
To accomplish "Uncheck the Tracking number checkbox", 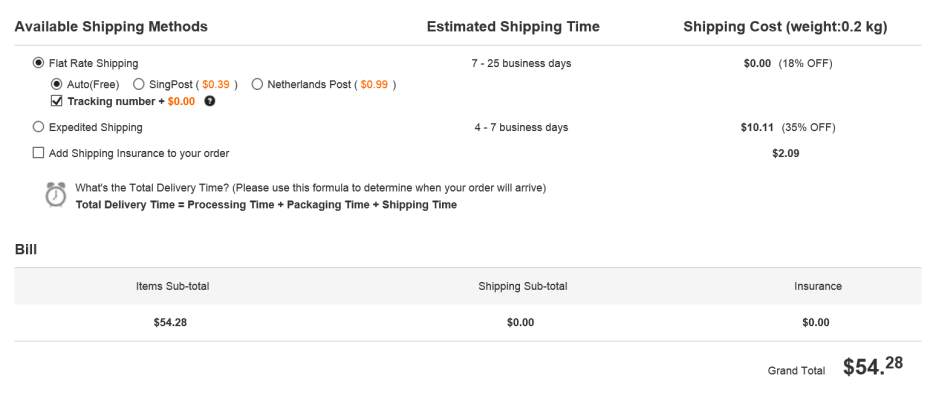I will point(57,101).
